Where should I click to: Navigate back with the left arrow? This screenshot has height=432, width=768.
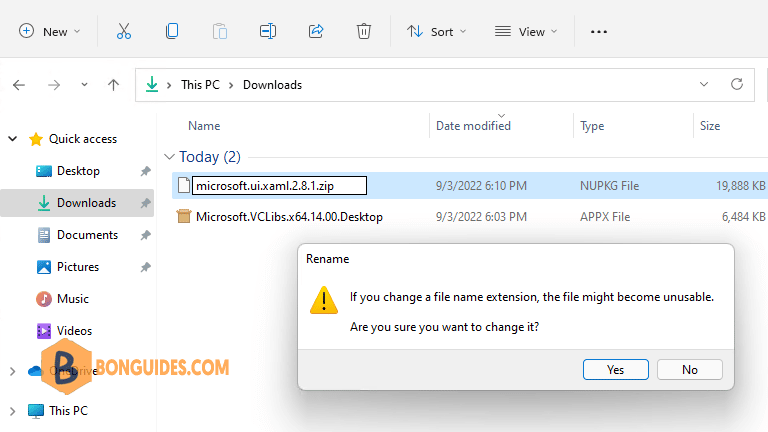(19, 85)
